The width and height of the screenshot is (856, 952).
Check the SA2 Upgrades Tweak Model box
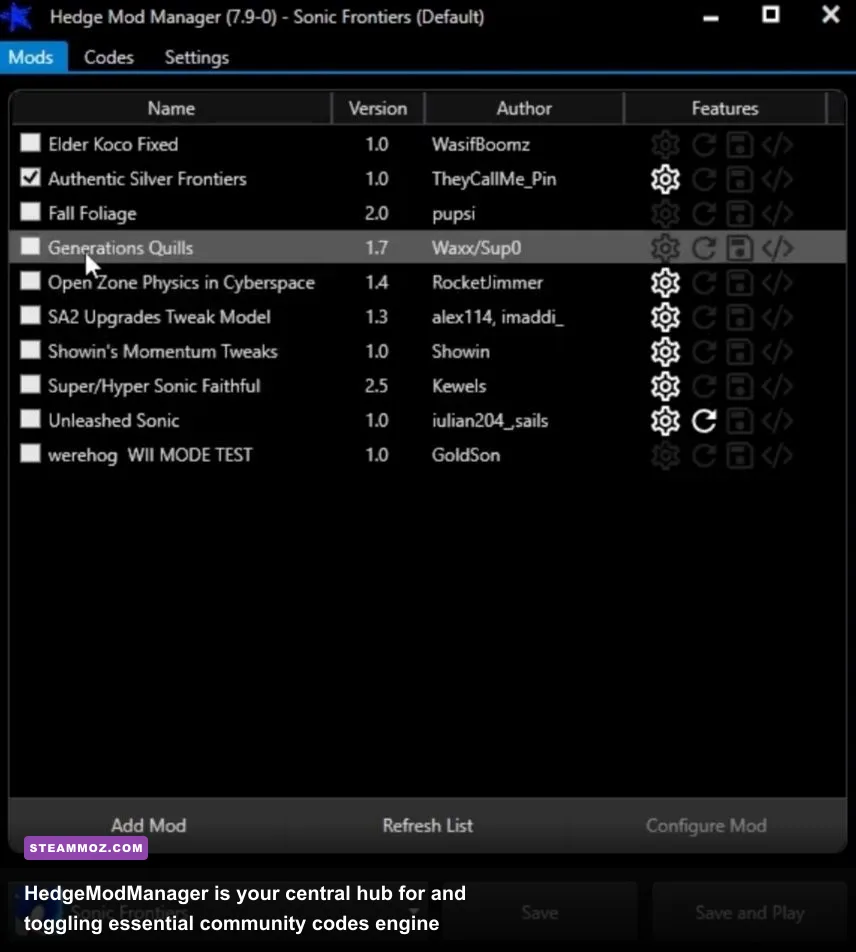pyautogui.click(x=30, y=316)
